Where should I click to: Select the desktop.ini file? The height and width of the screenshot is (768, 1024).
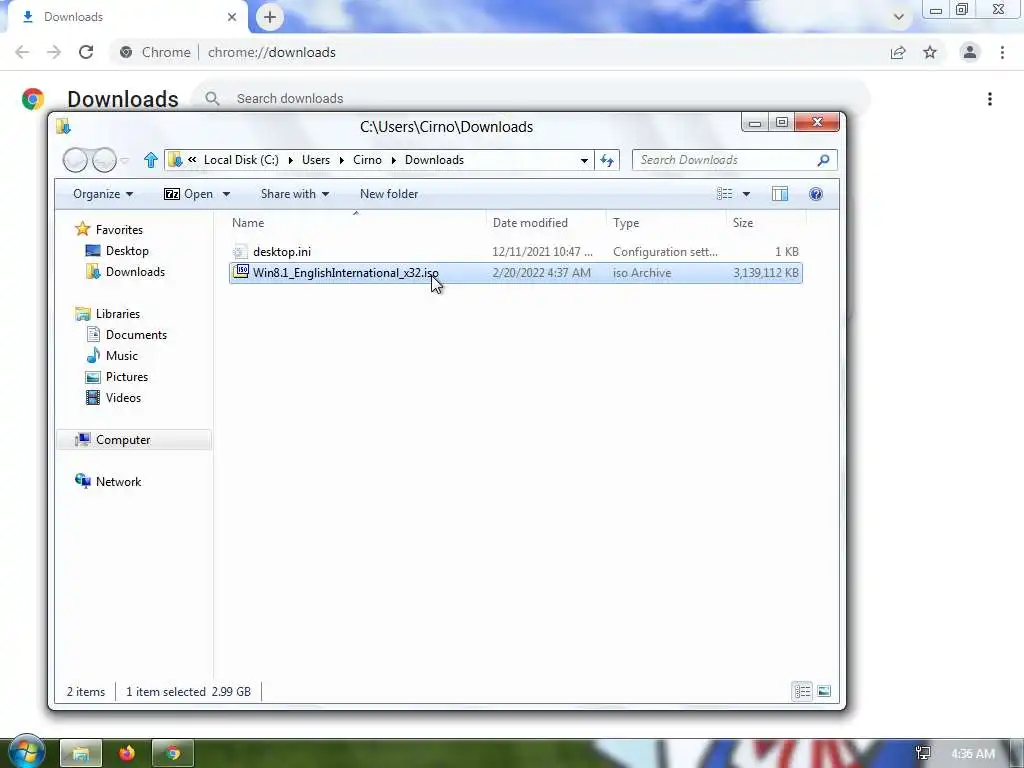516,251
